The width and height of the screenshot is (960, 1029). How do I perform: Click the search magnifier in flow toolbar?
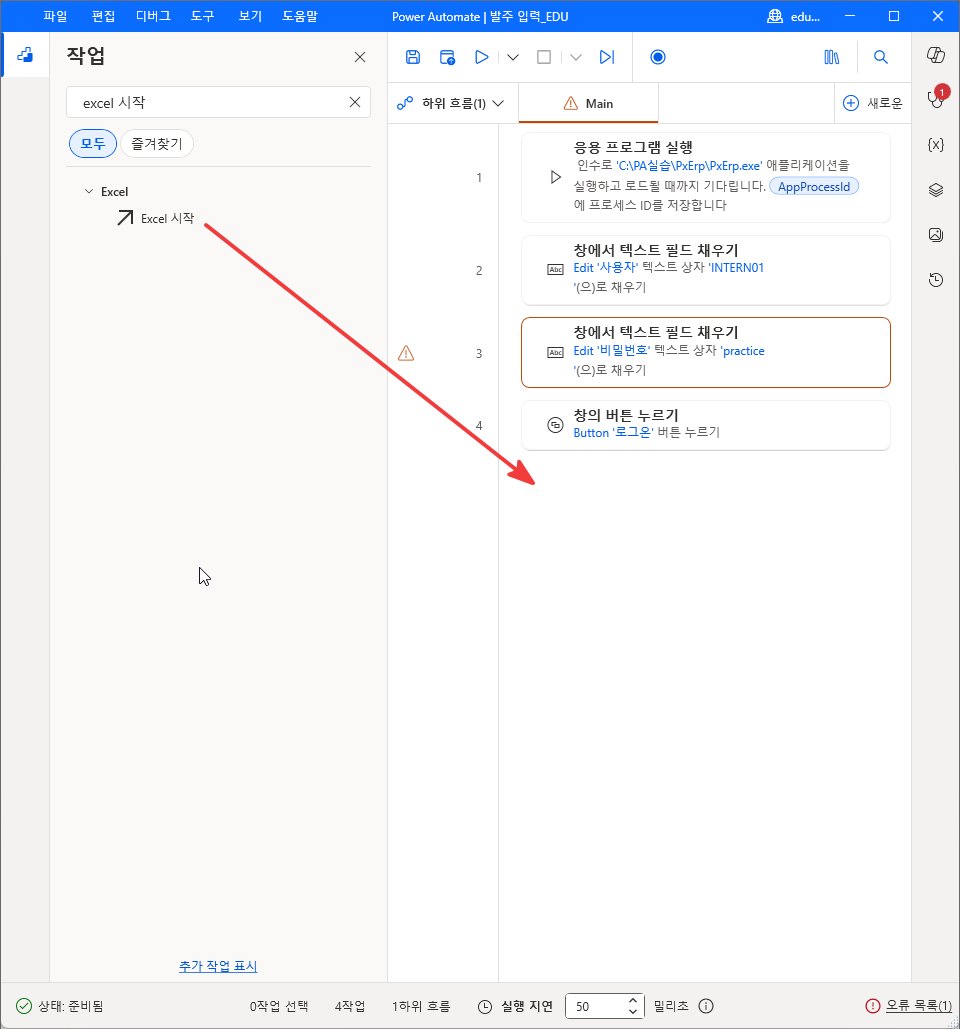point(881,57)
